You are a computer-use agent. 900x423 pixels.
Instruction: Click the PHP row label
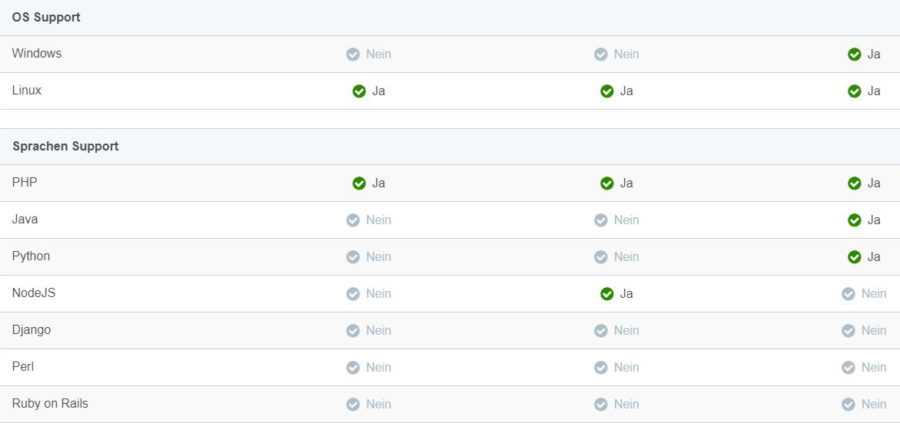[x=25, y=183]
